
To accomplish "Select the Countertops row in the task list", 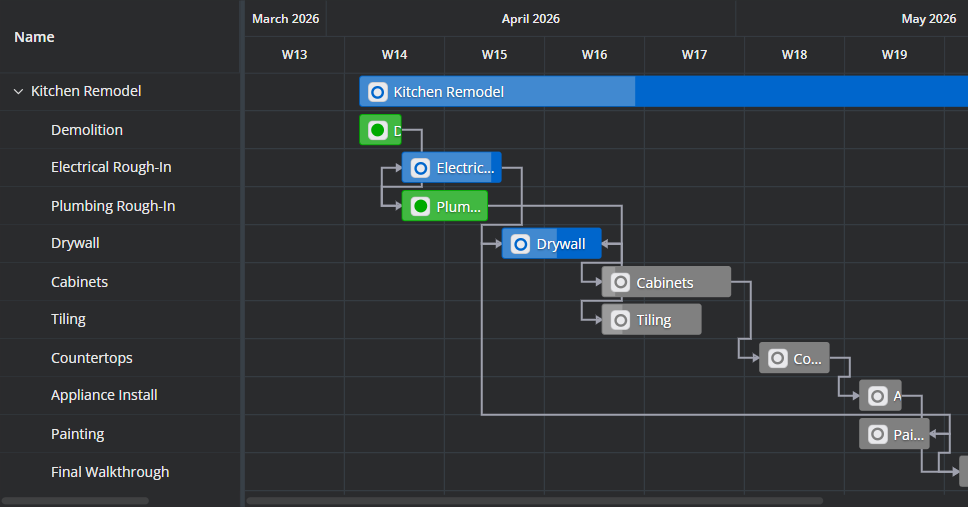I will click(x=120, y=358).
